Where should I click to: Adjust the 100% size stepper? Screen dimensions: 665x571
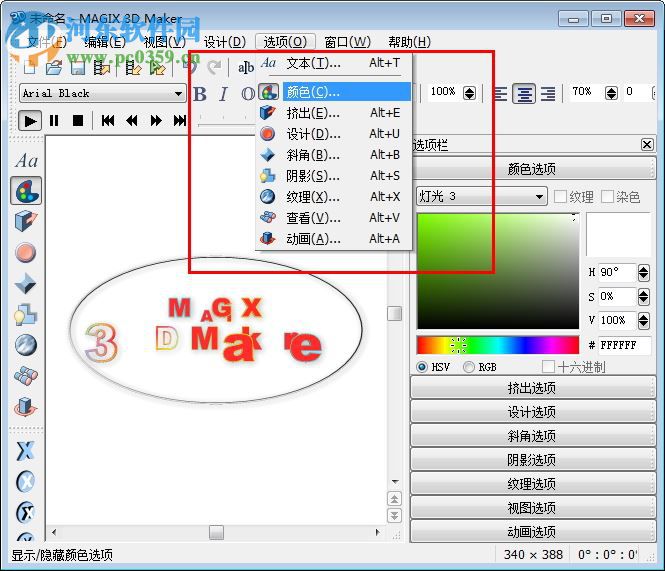(x=469, y=92)
